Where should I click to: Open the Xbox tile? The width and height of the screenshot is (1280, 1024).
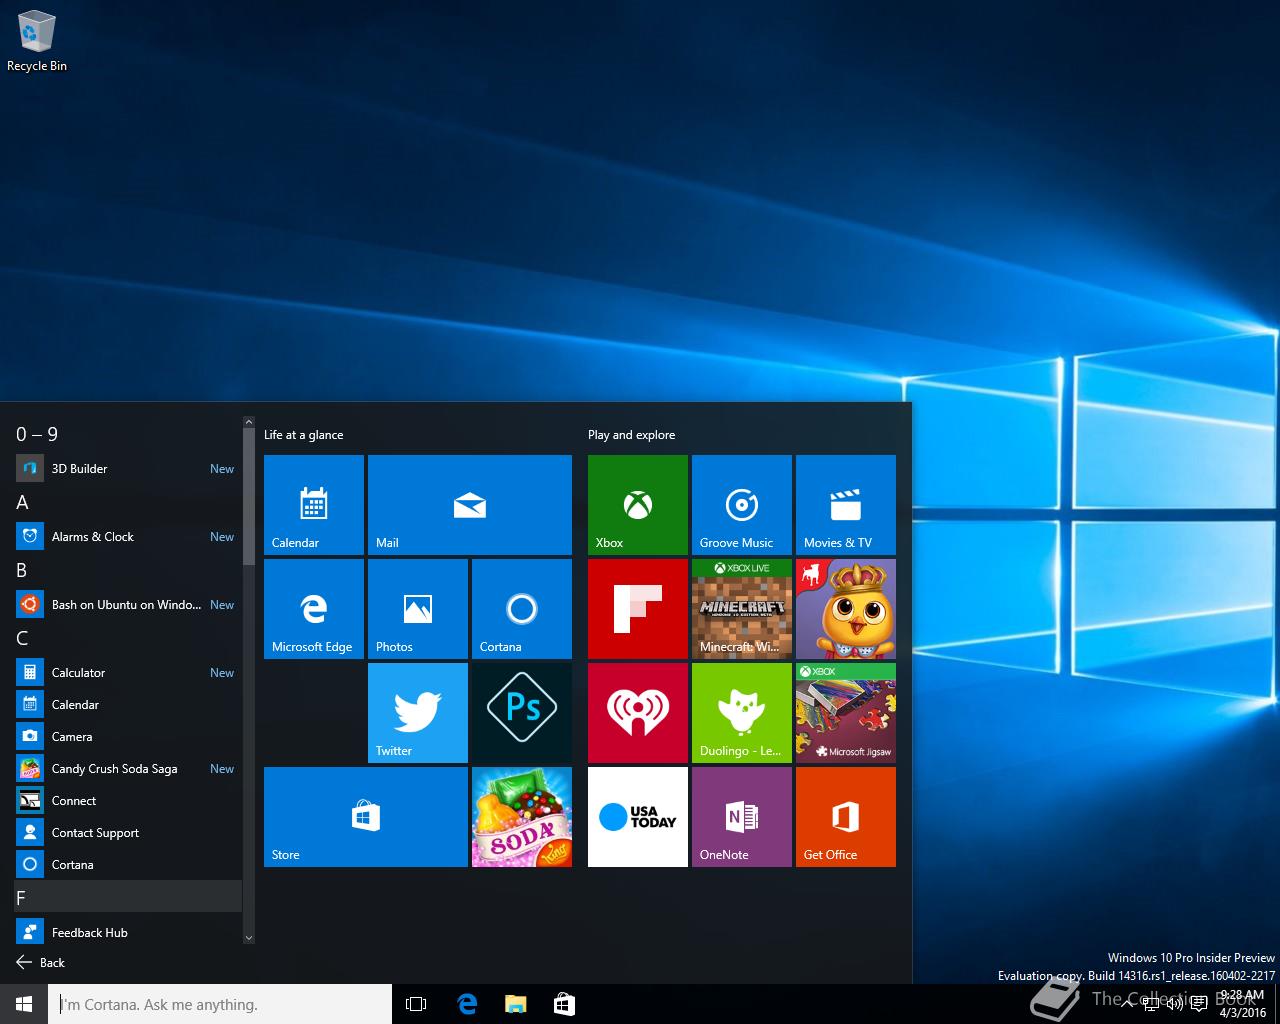point(638,505)
